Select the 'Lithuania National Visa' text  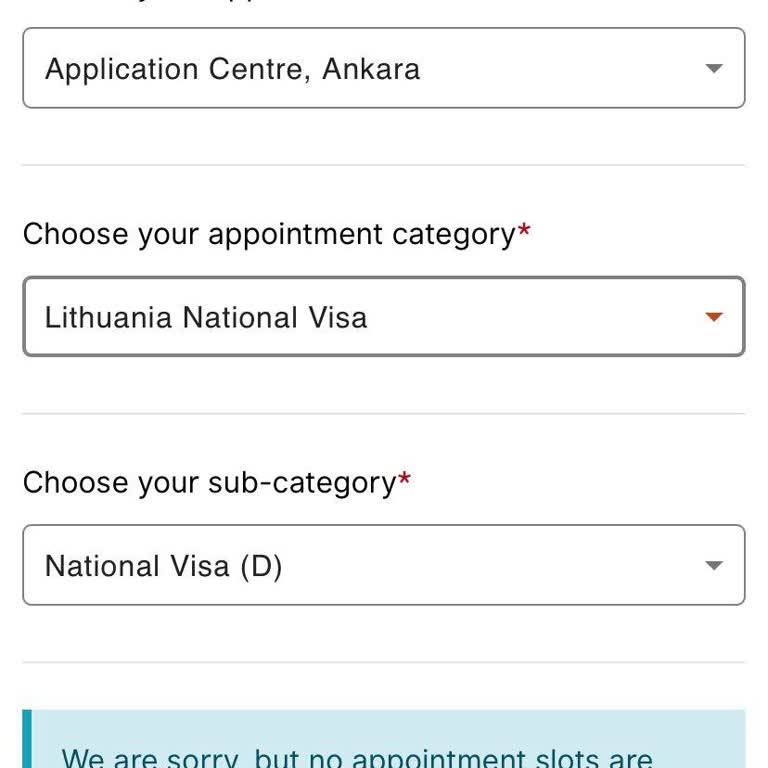click(206, 318)
